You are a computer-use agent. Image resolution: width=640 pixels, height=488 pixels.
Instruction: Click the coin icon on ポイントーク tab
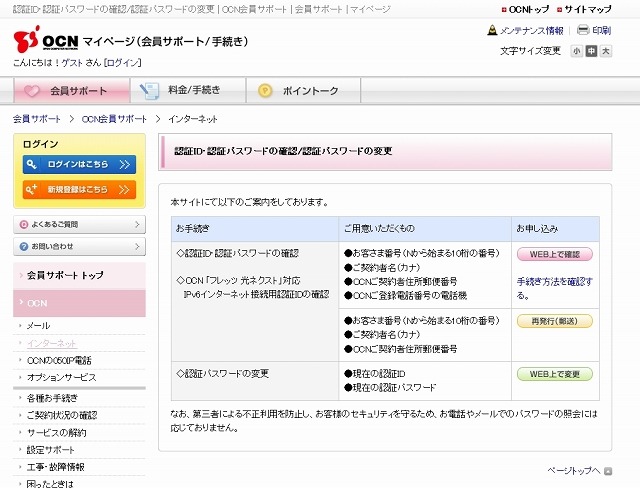[265, 90]
